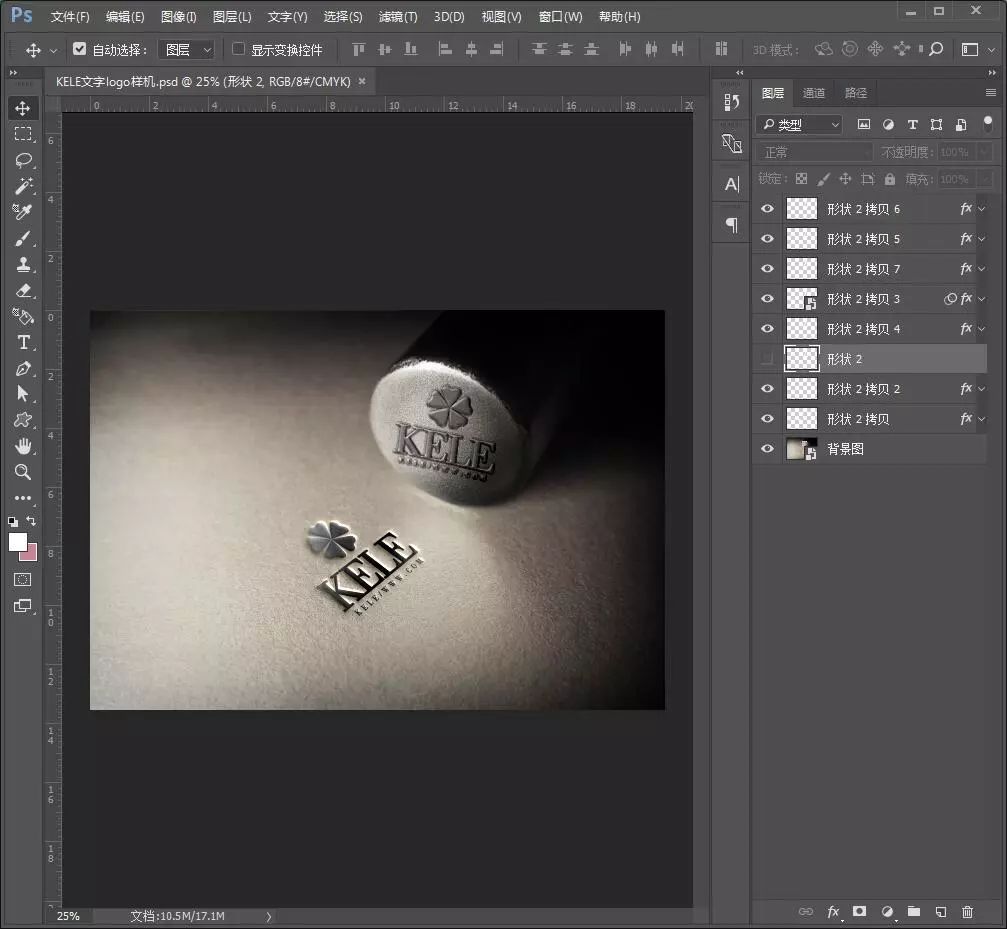Switch to the 通道 tab
The width and height of the screenshot is (1007, 929).
814,93
